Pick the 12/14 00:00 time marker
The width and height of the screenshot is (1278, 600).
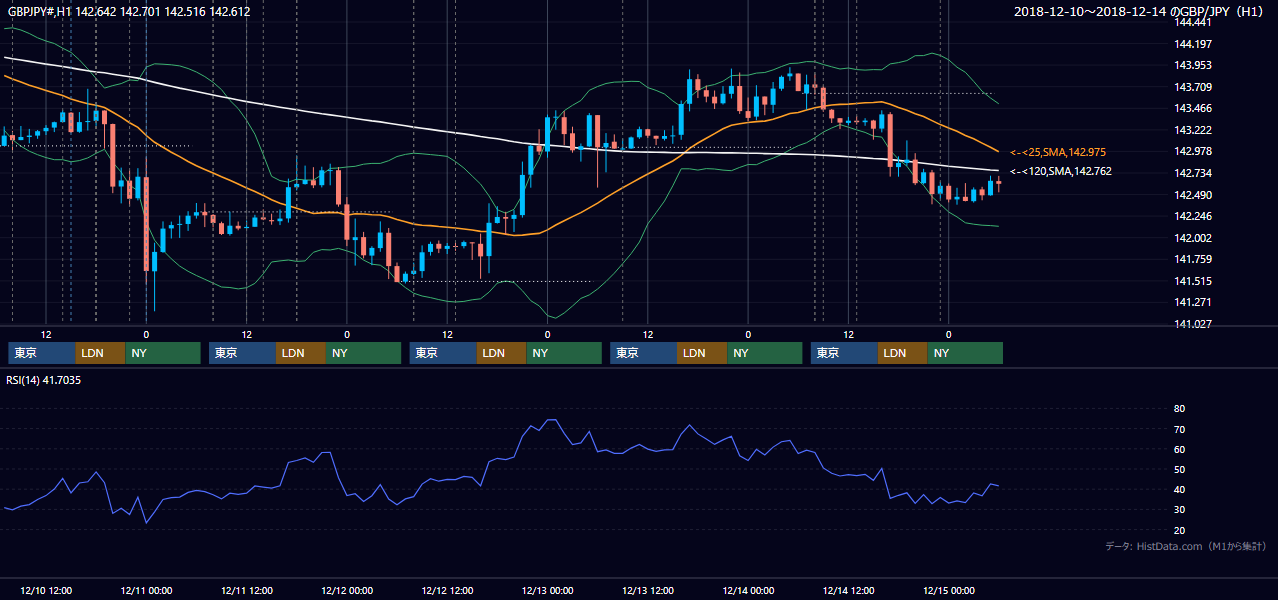click(748, 590)
